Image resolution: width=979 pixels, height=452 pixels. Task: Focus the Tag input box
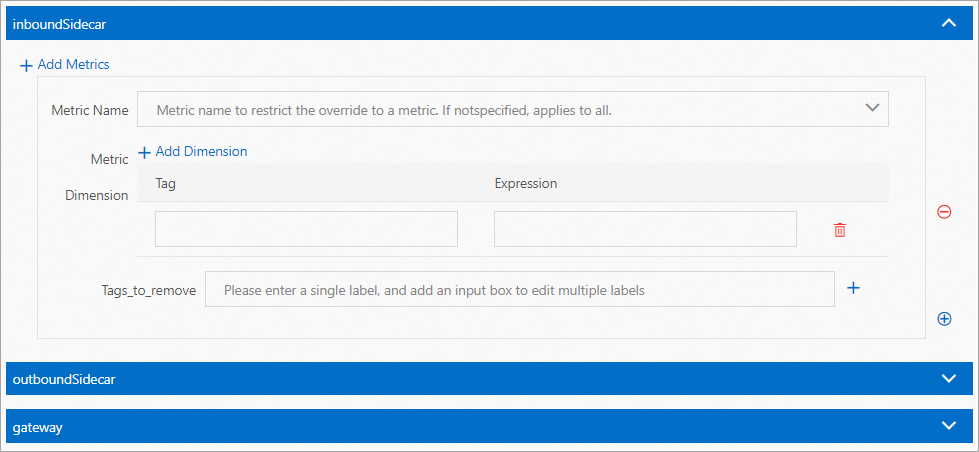306,229
